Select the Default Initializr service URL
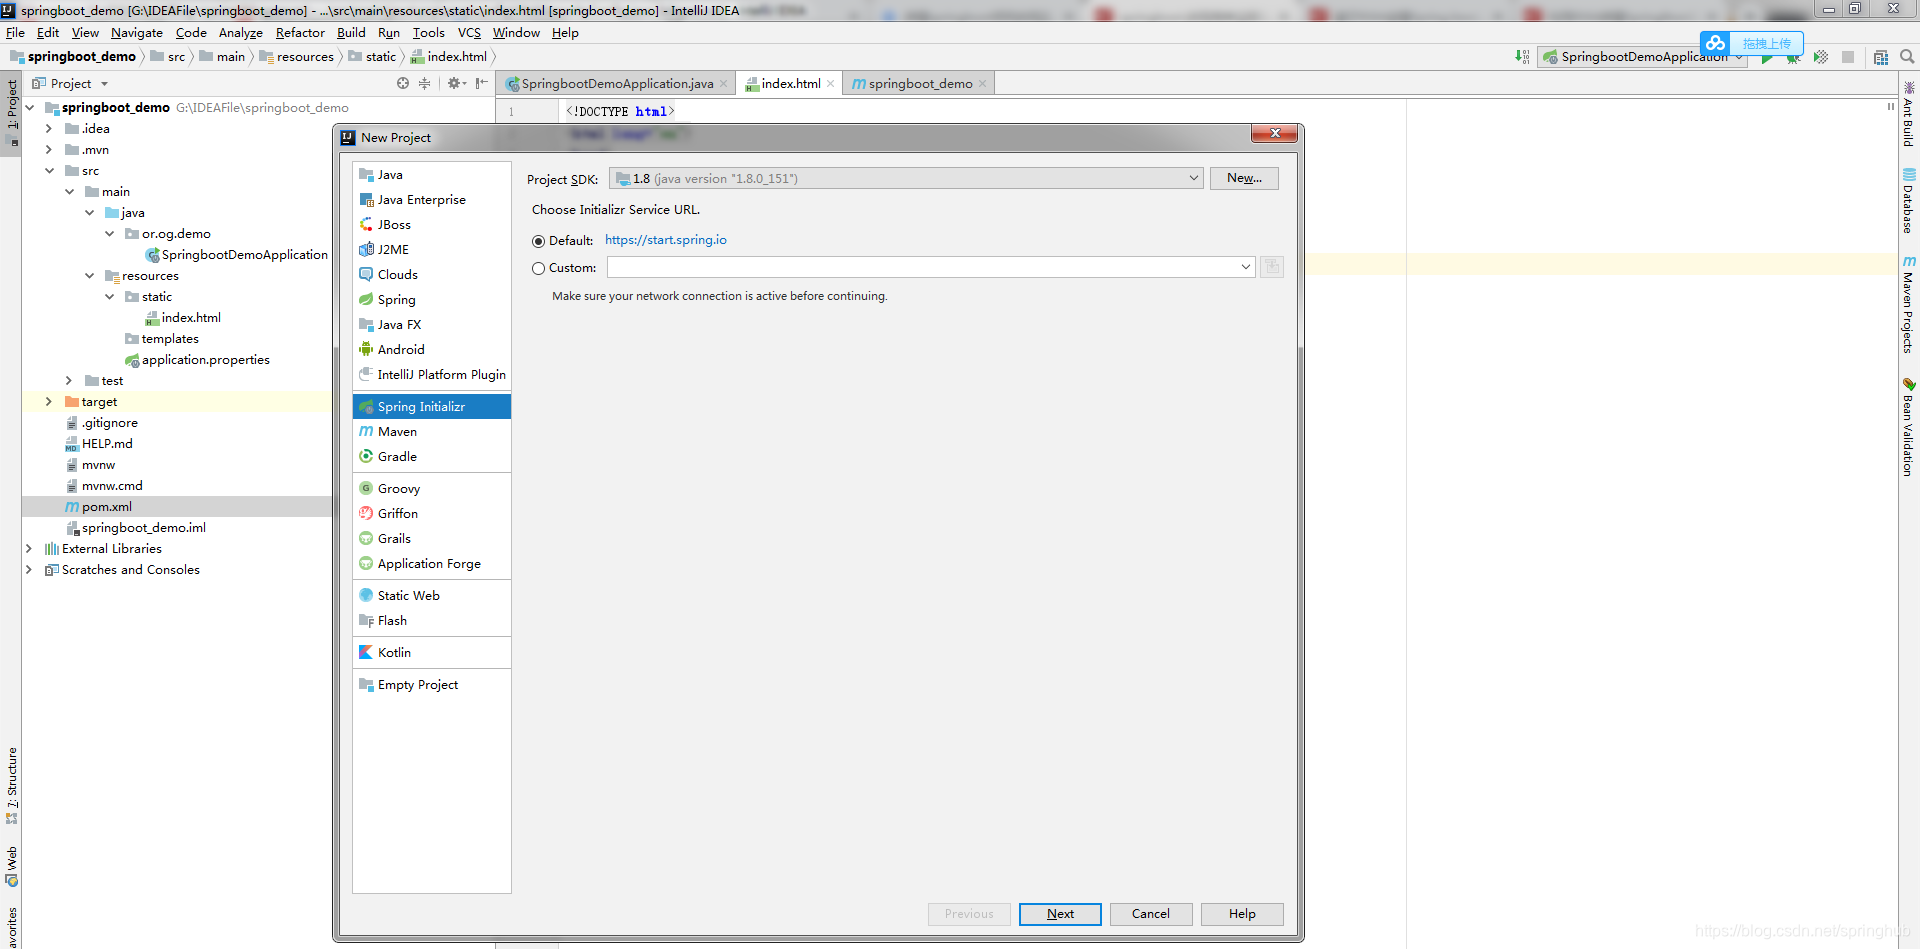Viewport: 1920px width, 949px height. tap(539, 241)
